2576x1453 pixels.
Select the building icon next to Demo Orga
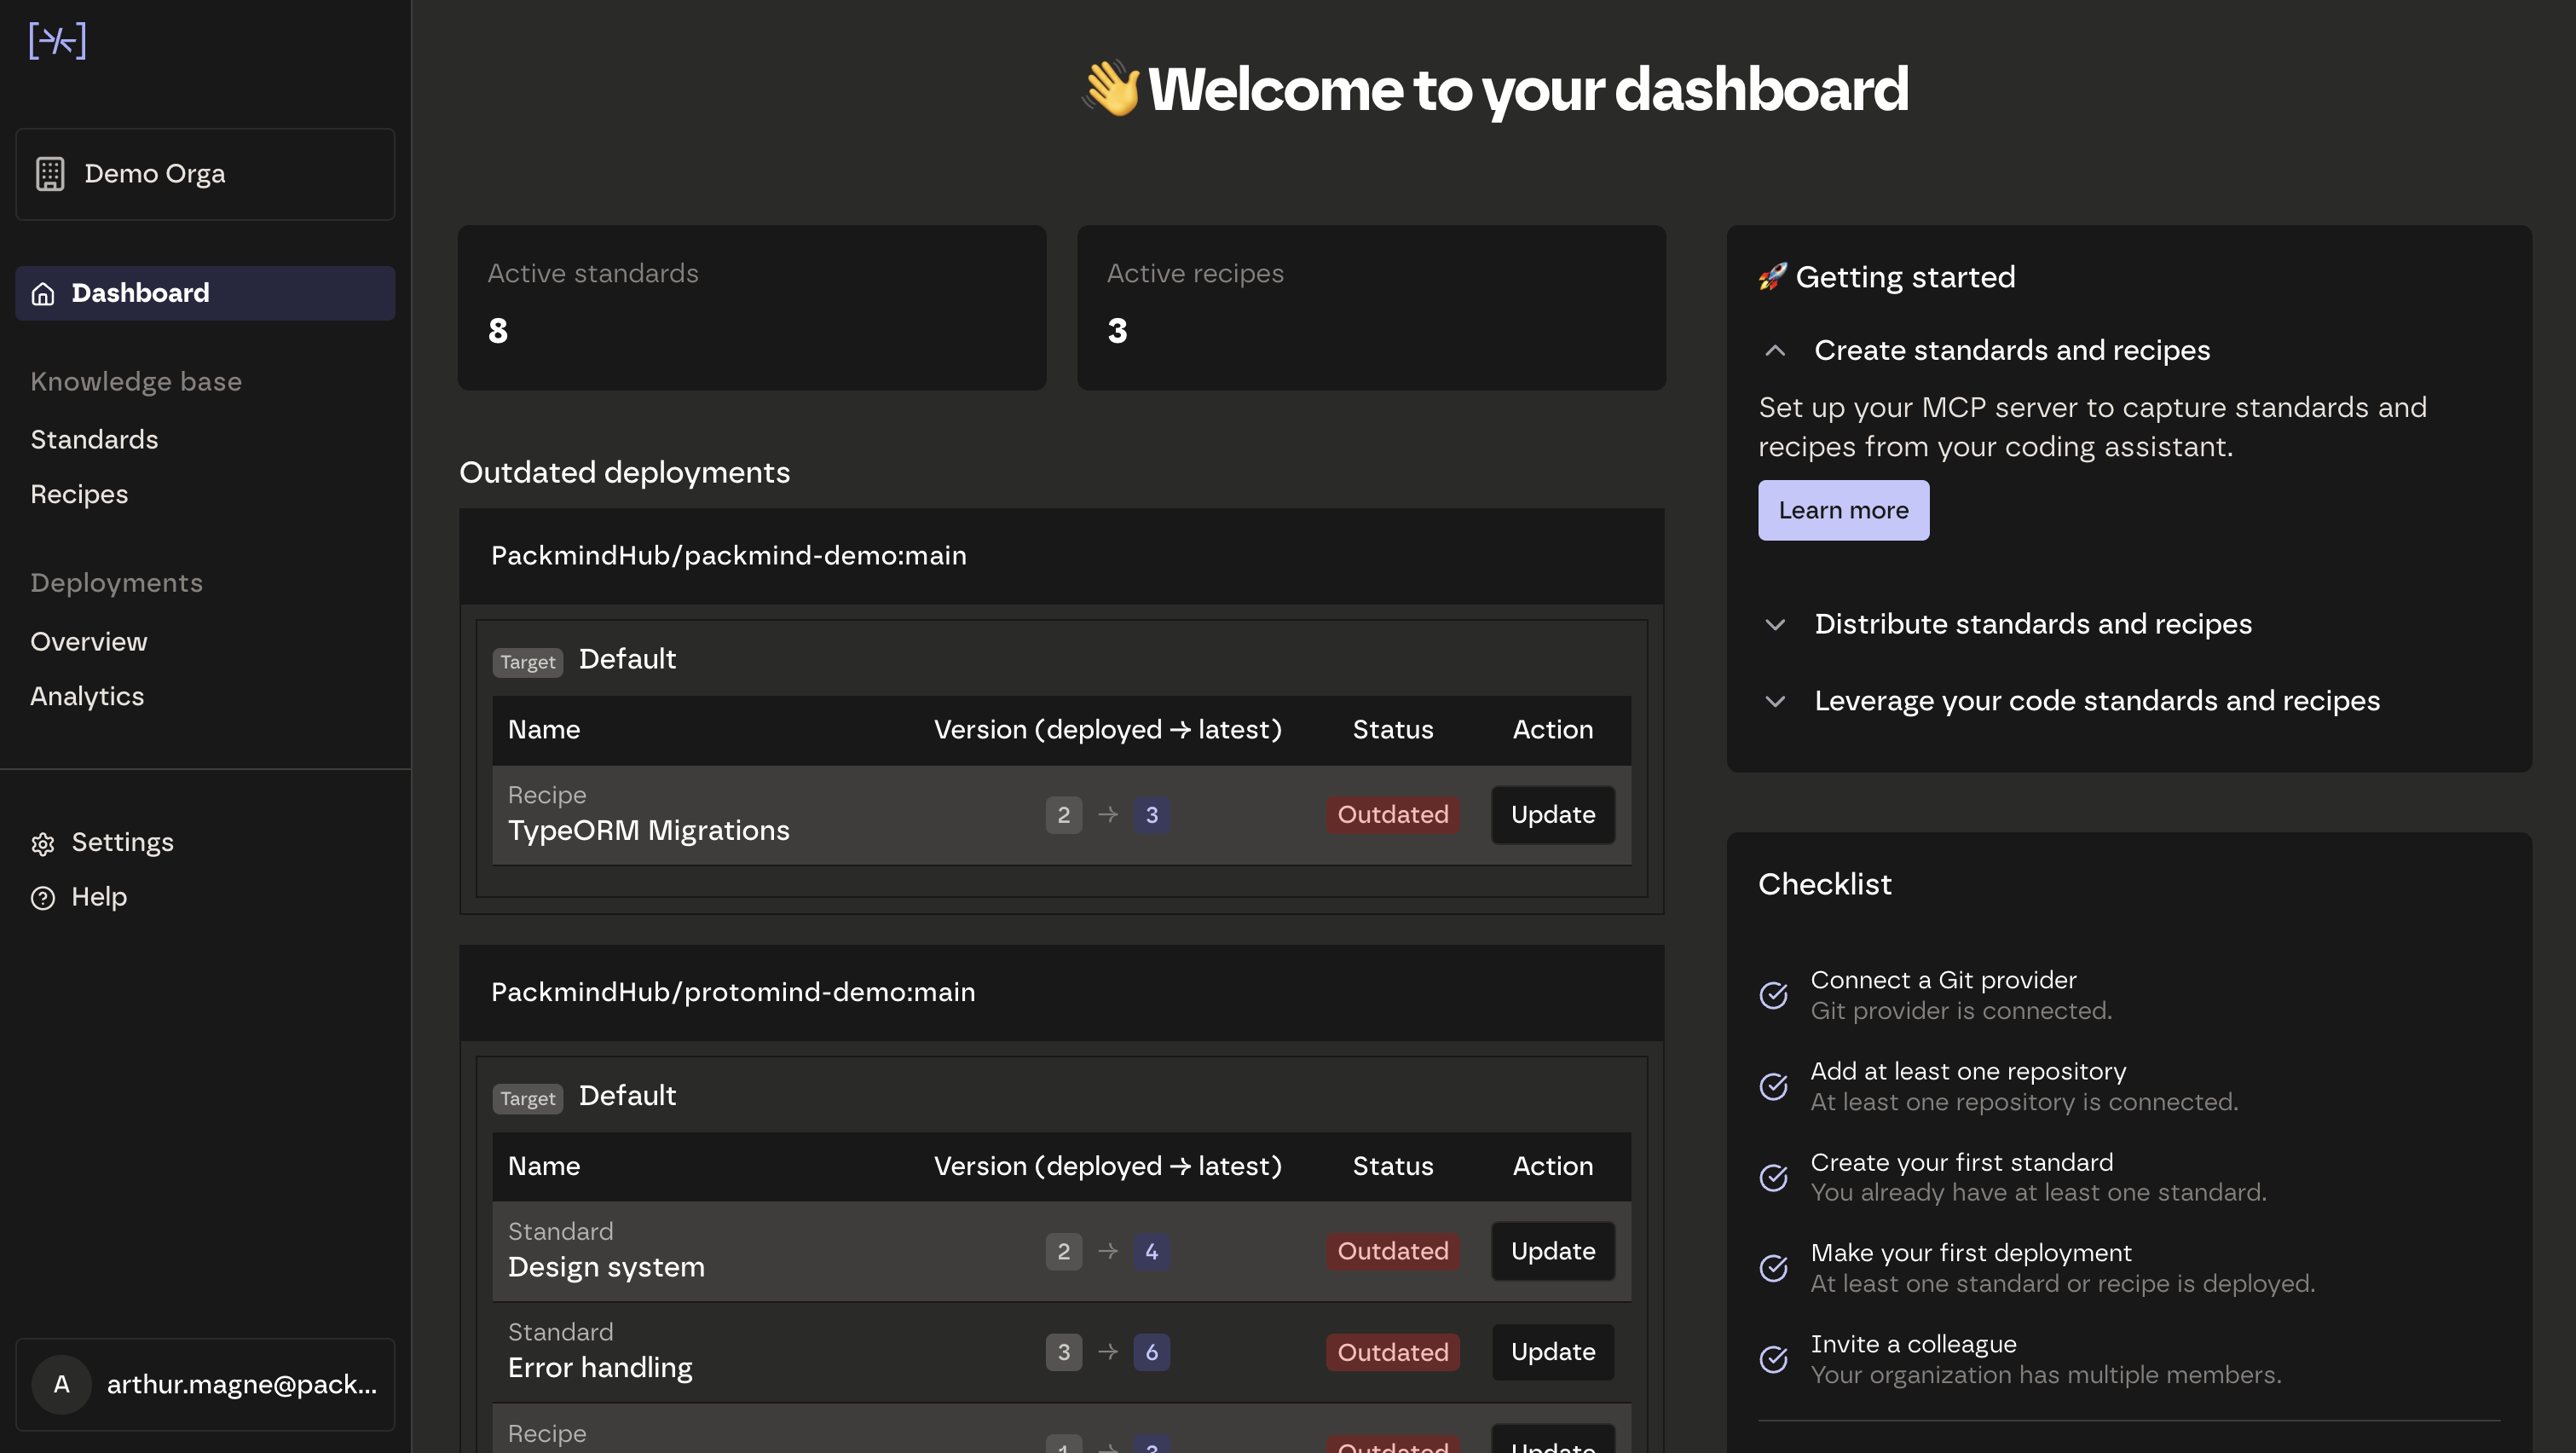click(x=50, y=172)
